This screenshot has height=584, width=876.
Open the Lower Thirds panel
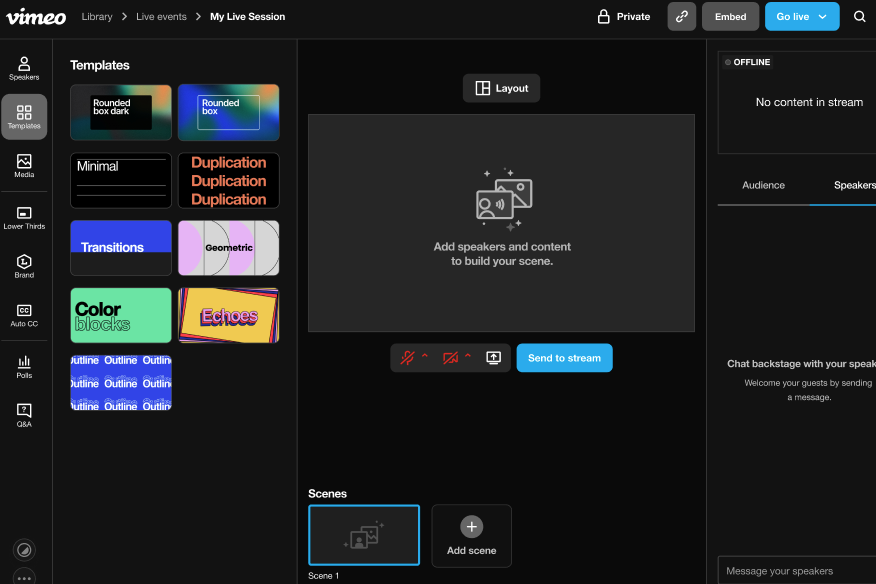[24, 215]
